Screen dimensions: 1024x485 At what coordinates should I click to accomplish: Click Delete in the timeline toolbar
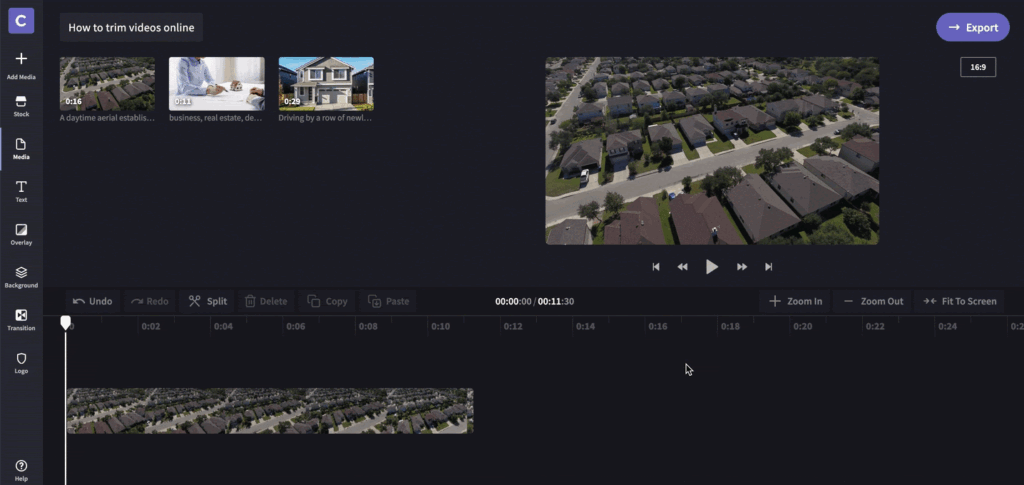266,301
